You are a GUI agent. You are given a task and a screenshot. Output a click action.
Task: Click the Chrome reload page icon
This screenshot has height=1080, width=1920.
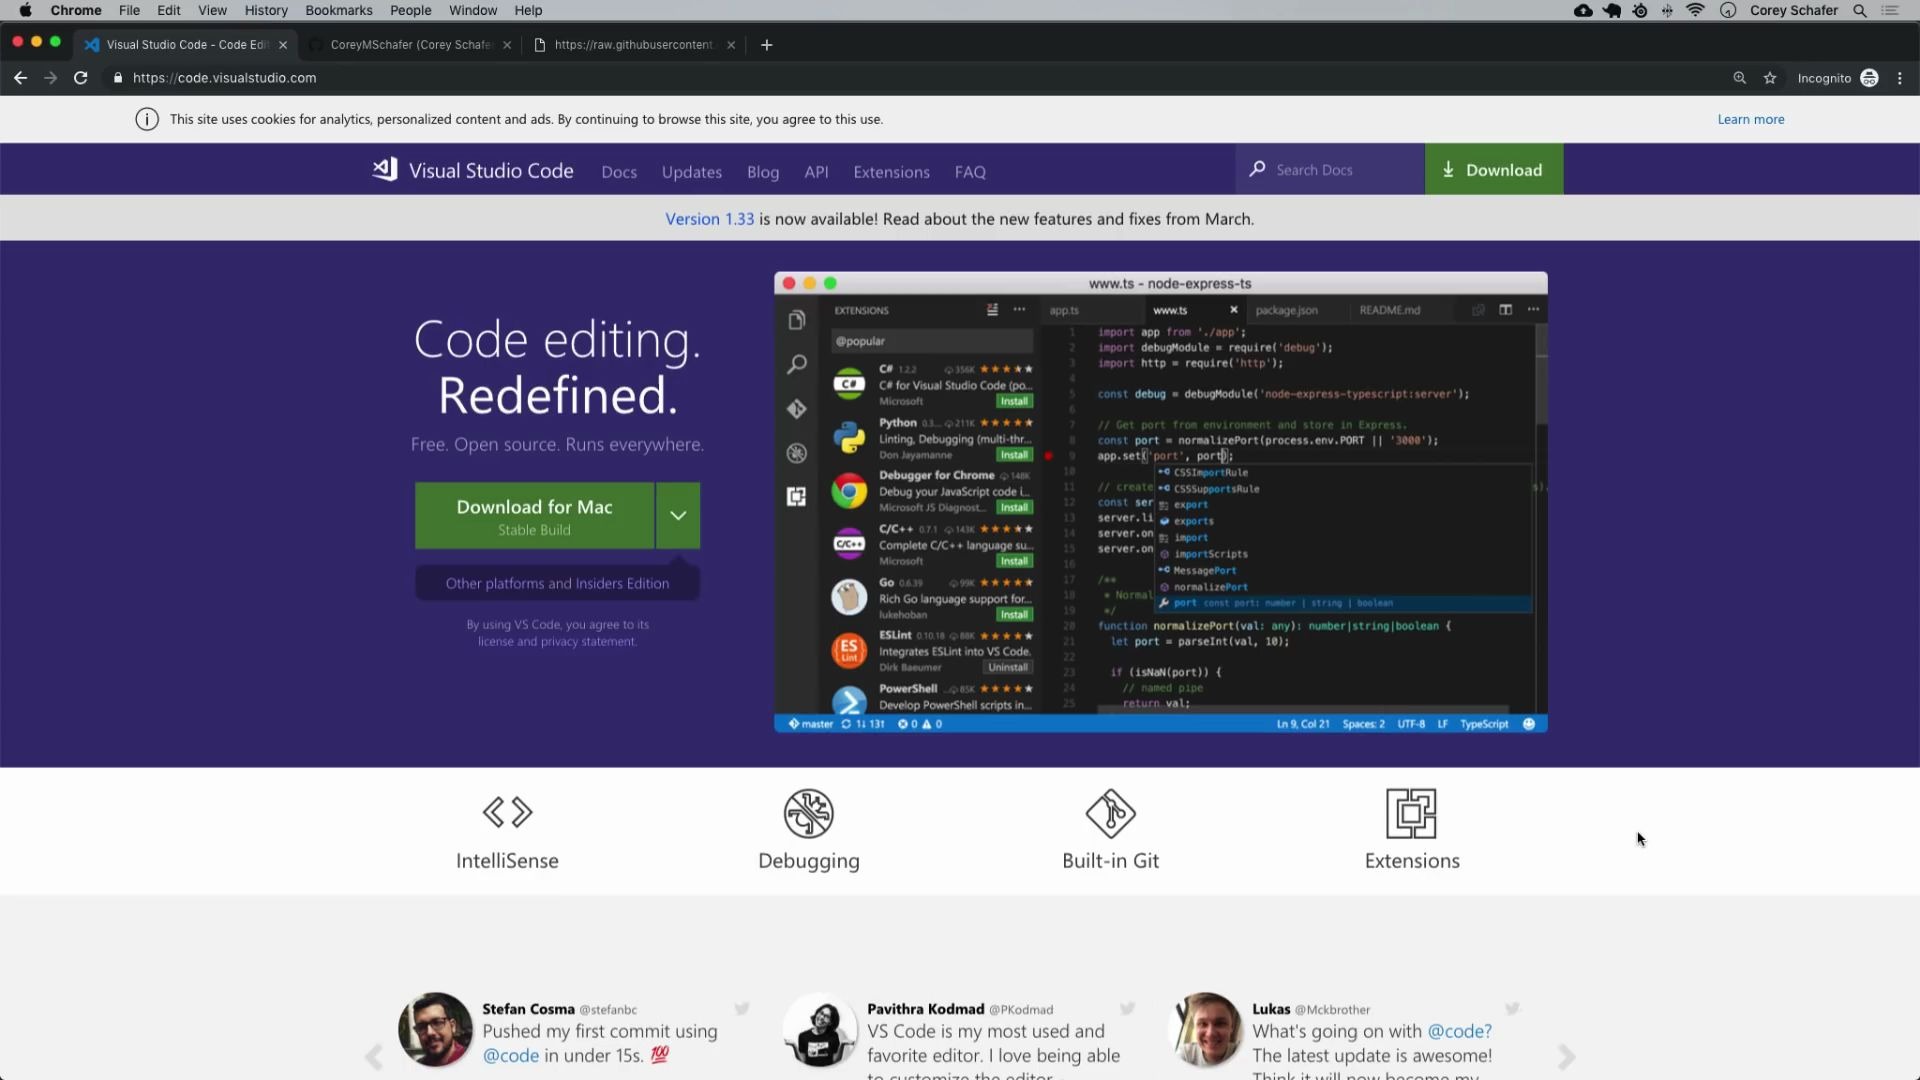[81, 78]
